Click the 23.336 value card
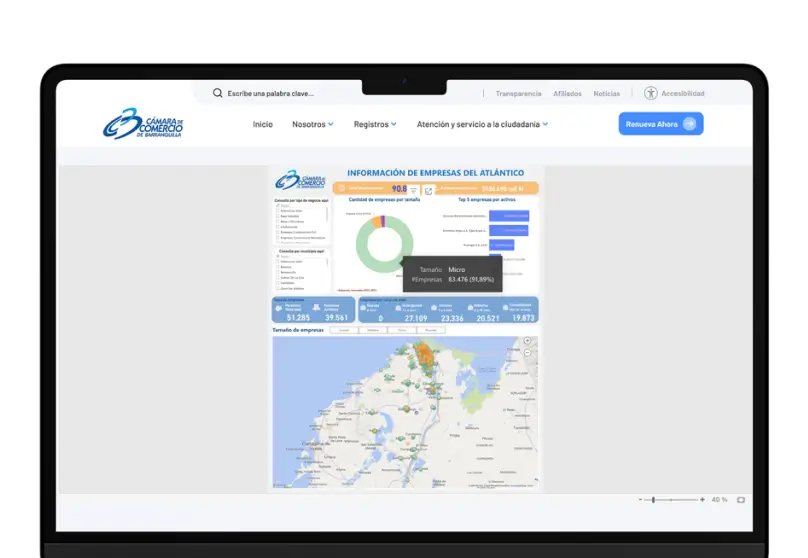This screenshot has width=808, height=558. click(452, 318)
